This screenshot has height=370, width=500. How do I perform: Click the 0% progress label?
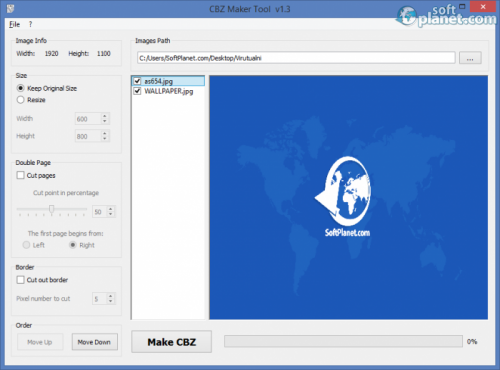(472, 341)
